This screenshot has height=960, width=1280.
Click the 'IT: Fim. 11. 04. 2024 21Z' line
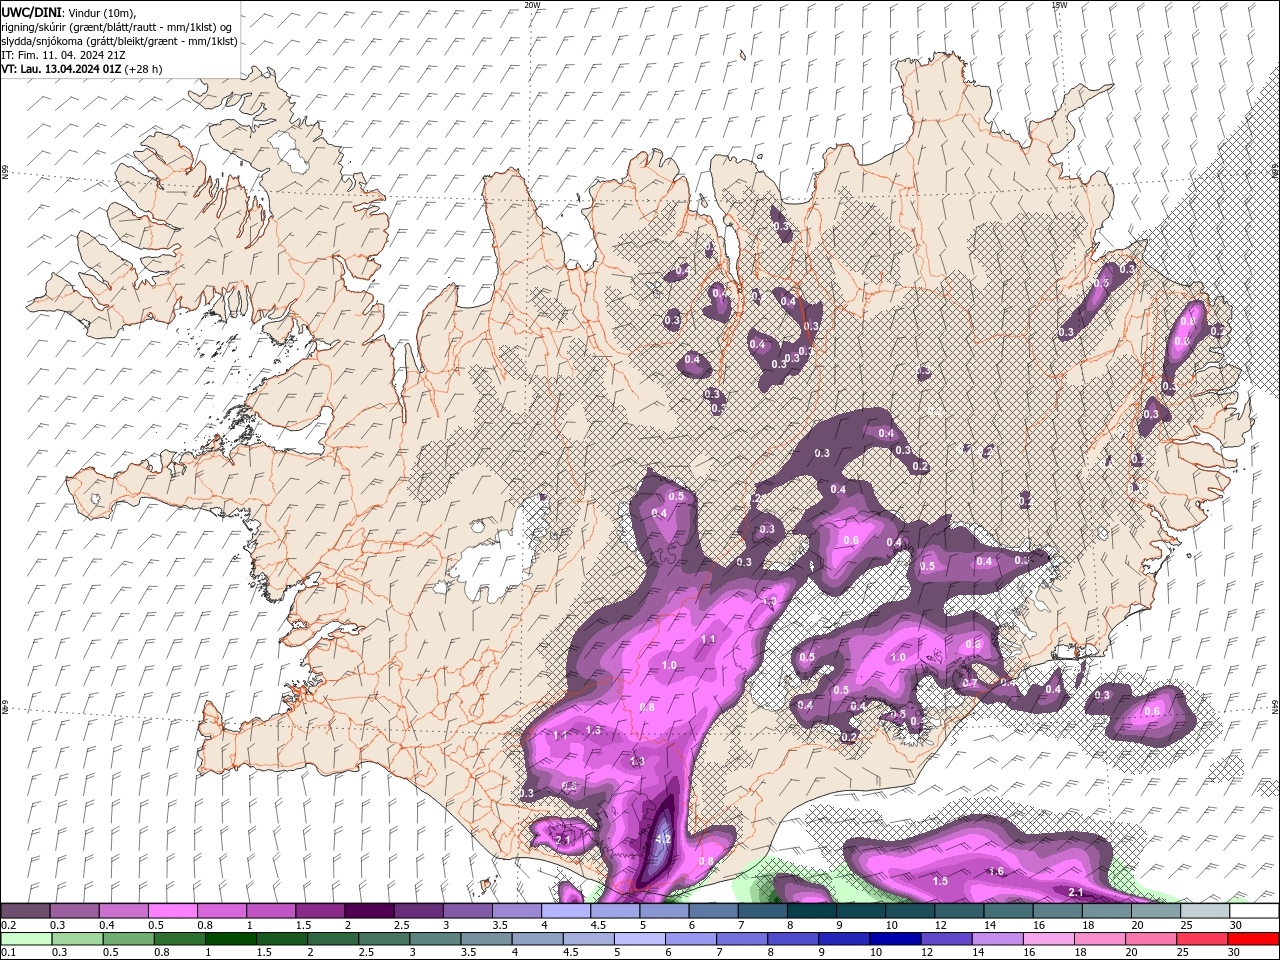61,55
